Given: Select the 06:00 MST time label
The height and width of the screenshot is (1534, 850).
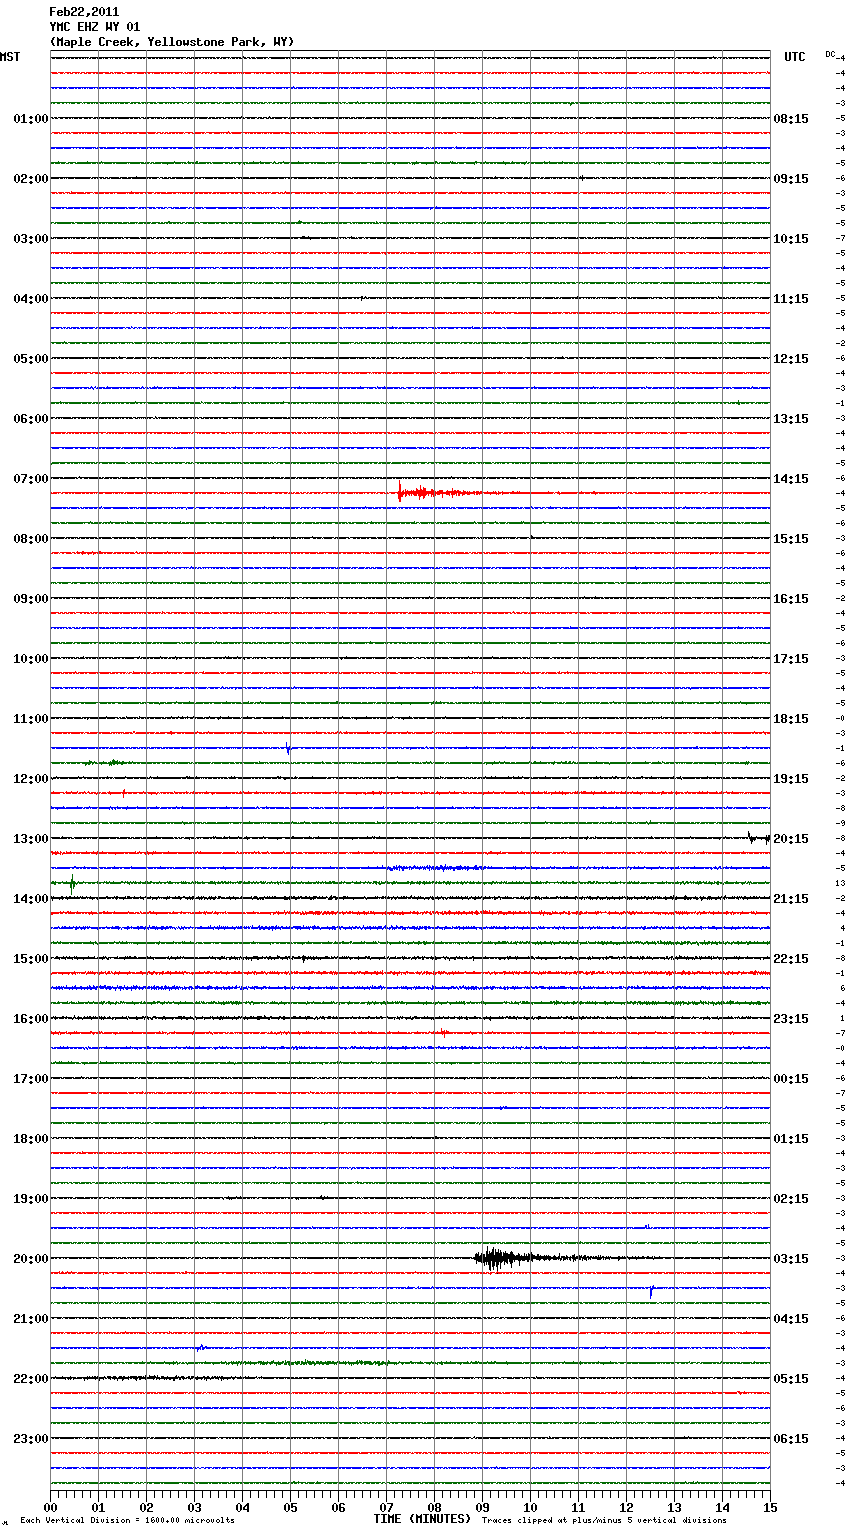Looking at the screenshot, I should click(31, 419).
